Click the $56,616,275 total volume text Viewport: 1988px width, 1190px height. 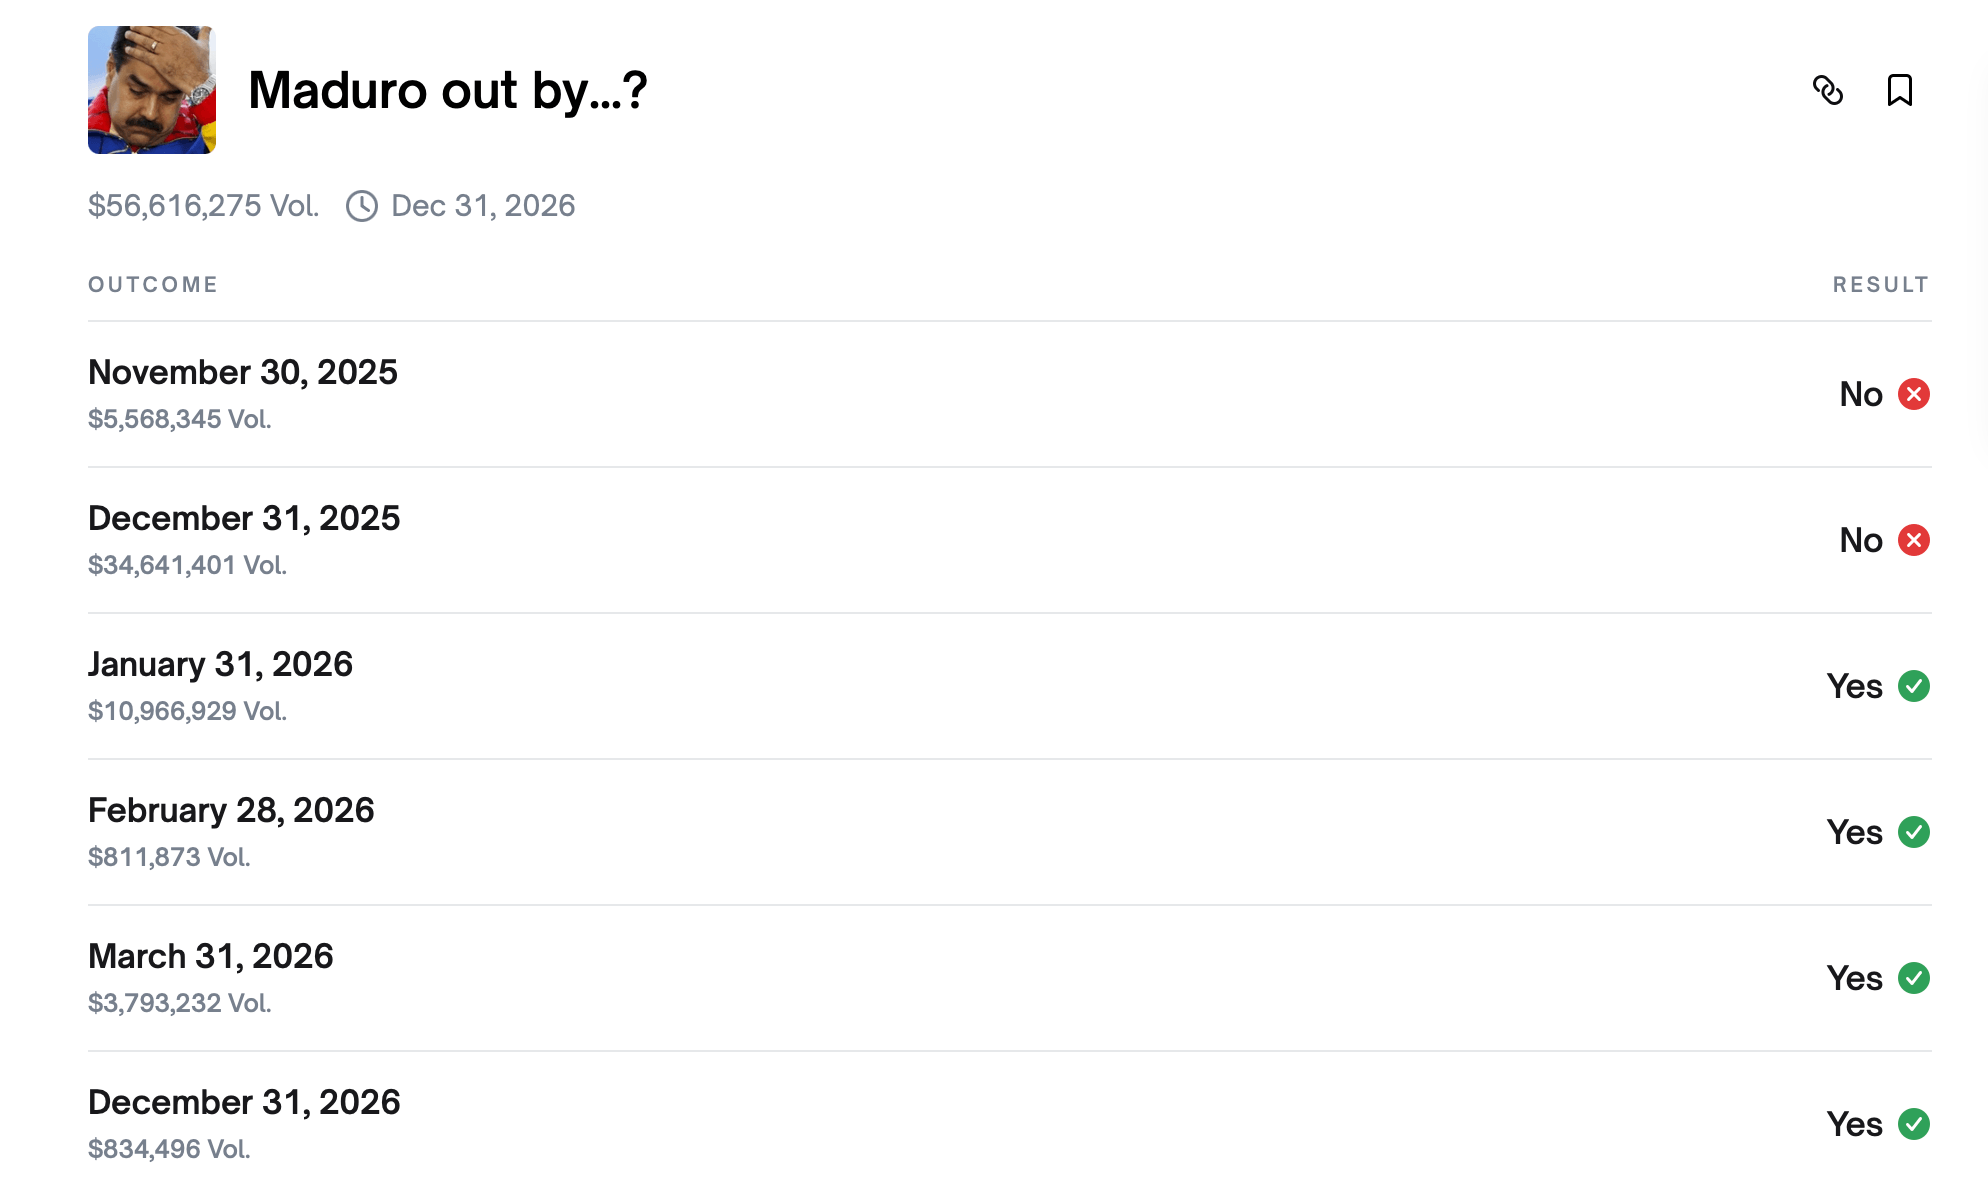(x=204, y=206)
